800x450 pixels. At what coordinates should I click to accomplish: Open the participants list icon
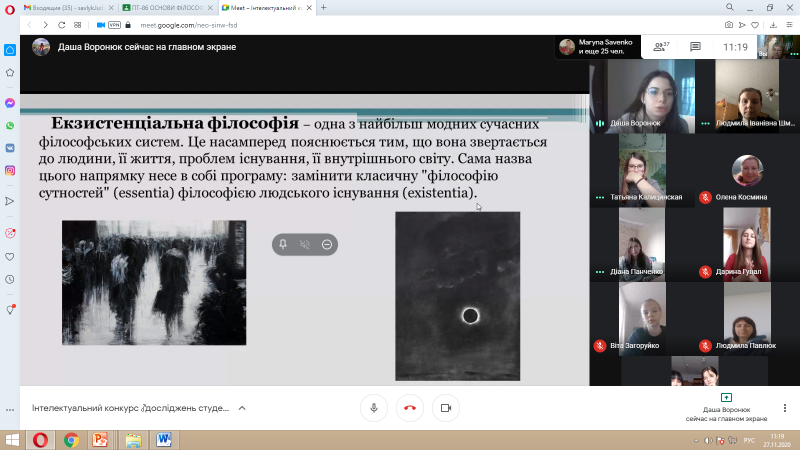pos(661,47)
